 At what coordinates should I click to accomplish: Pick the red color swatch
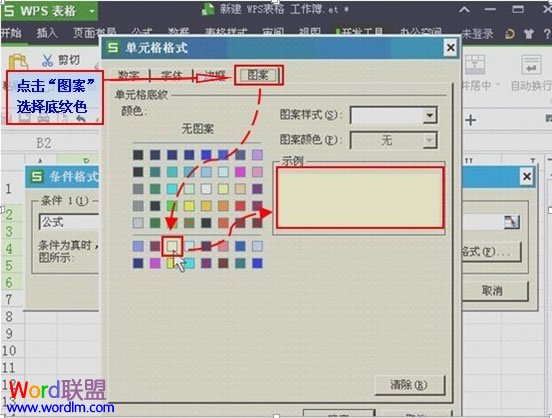pos(240,206)
